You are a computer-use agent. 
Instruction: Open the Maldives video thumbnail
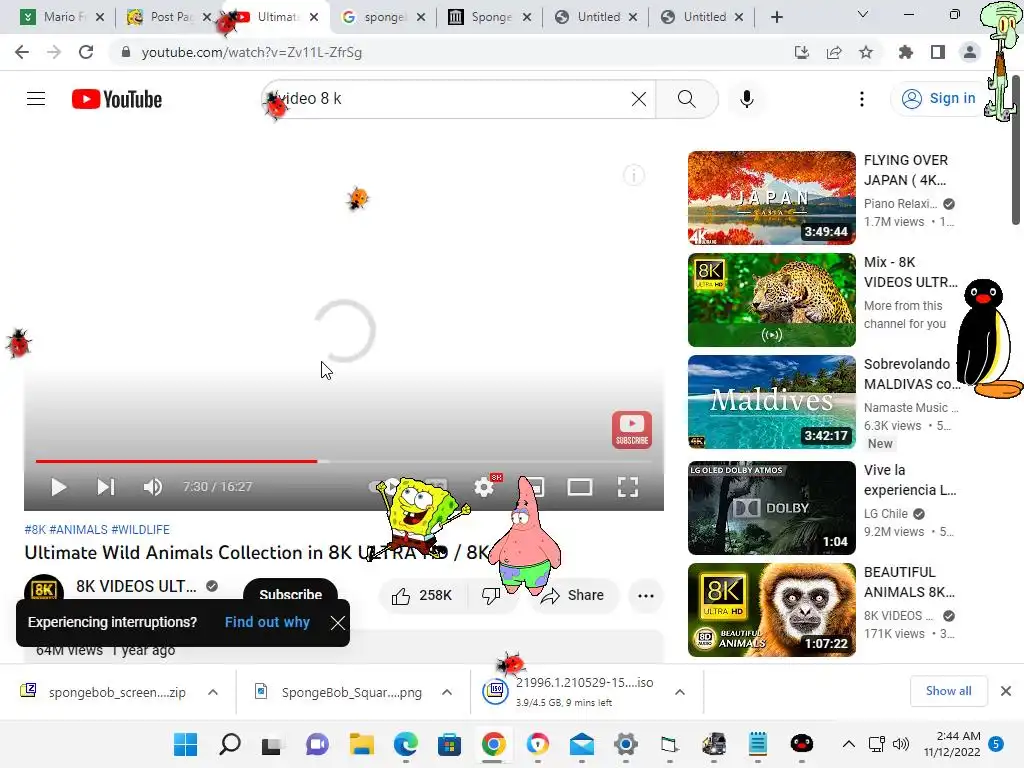click(771, 402)
